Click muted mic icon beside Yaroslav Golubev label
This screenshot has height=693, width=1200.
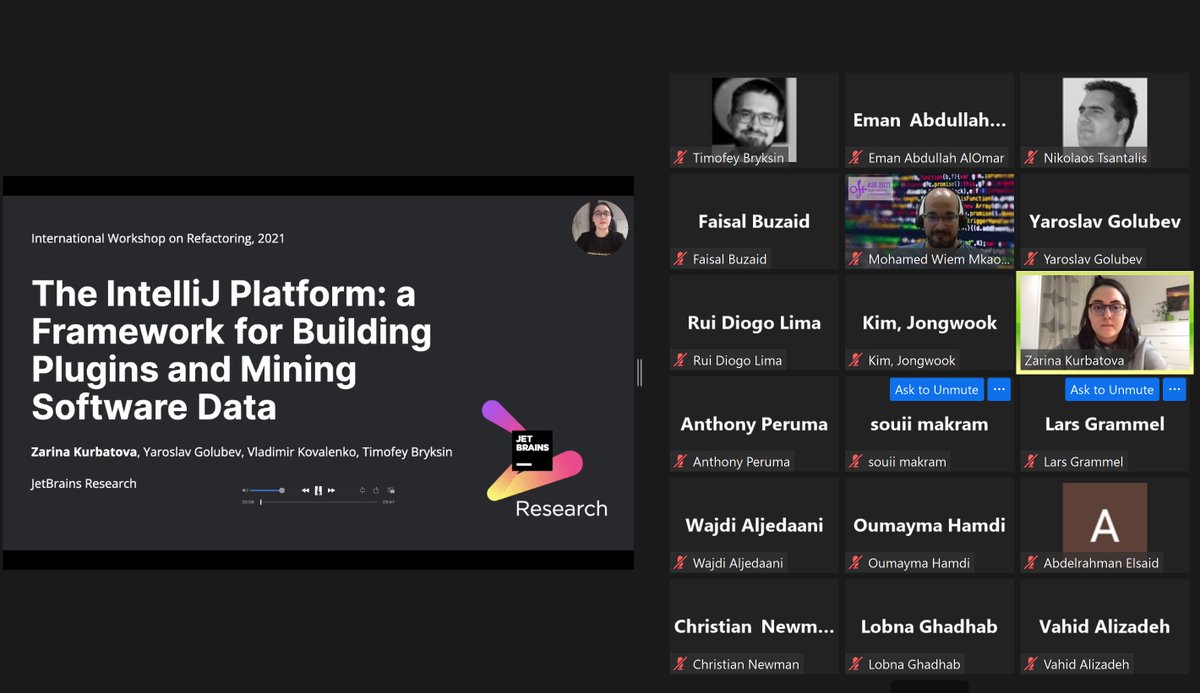1031,259
